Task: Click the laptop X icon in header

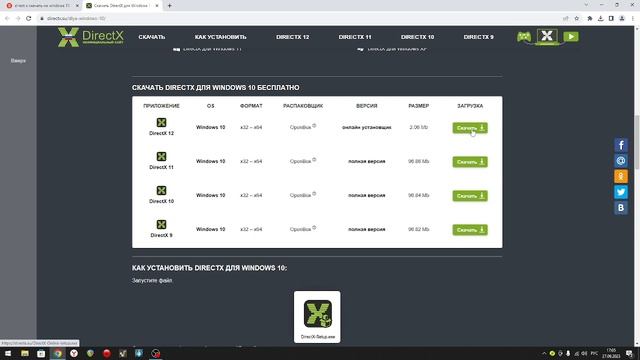Action: (x=547, y=36)
